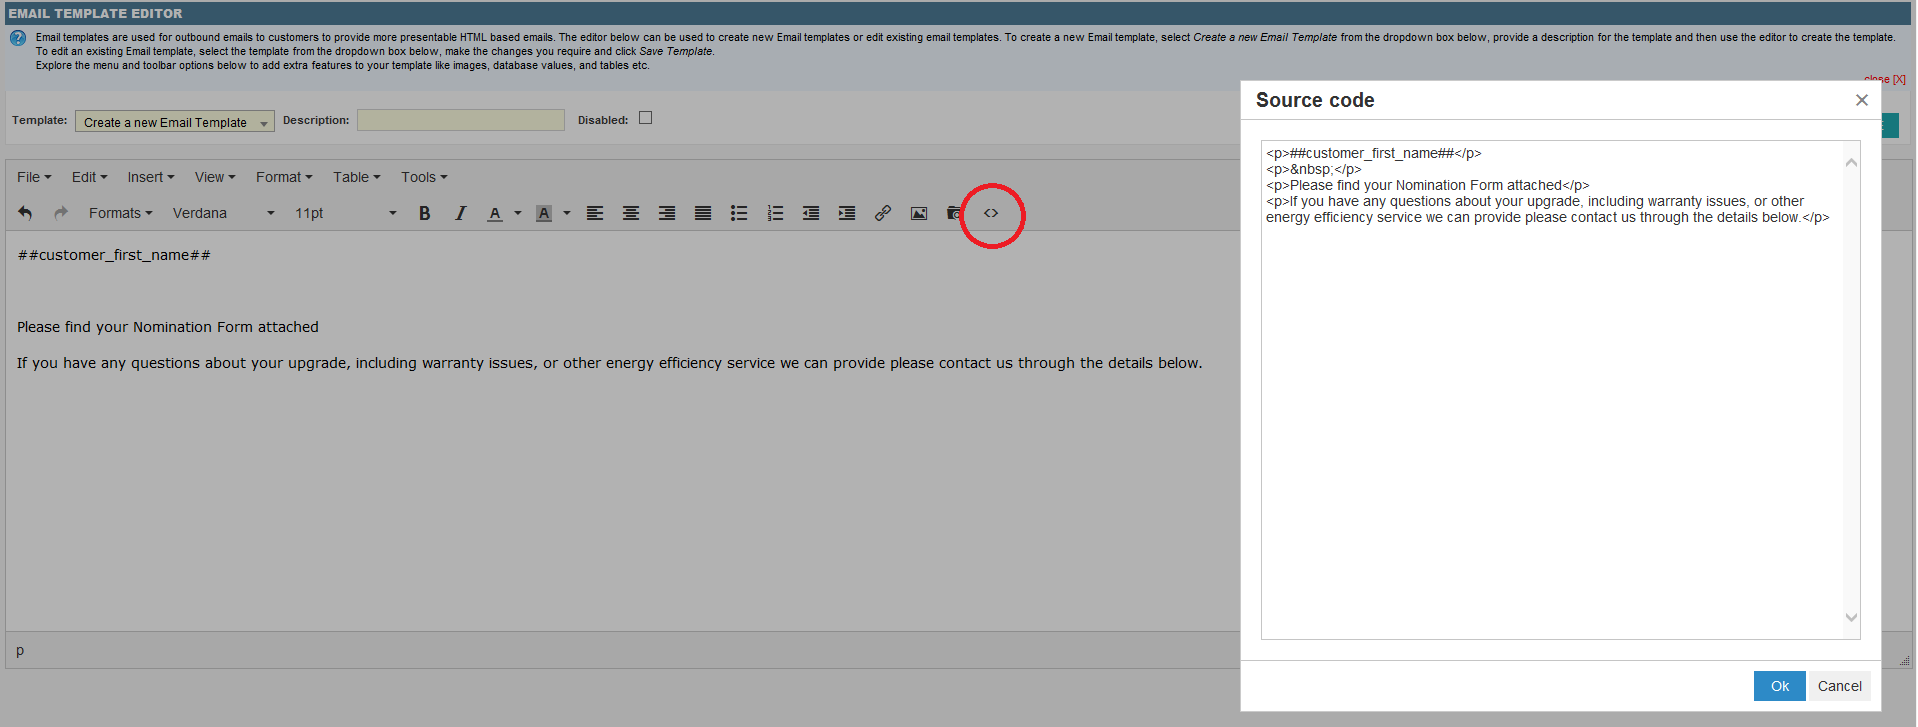Screen dimensions: 1918x727
Task: Apply bullet list formatting
Action: pos(739,213)
